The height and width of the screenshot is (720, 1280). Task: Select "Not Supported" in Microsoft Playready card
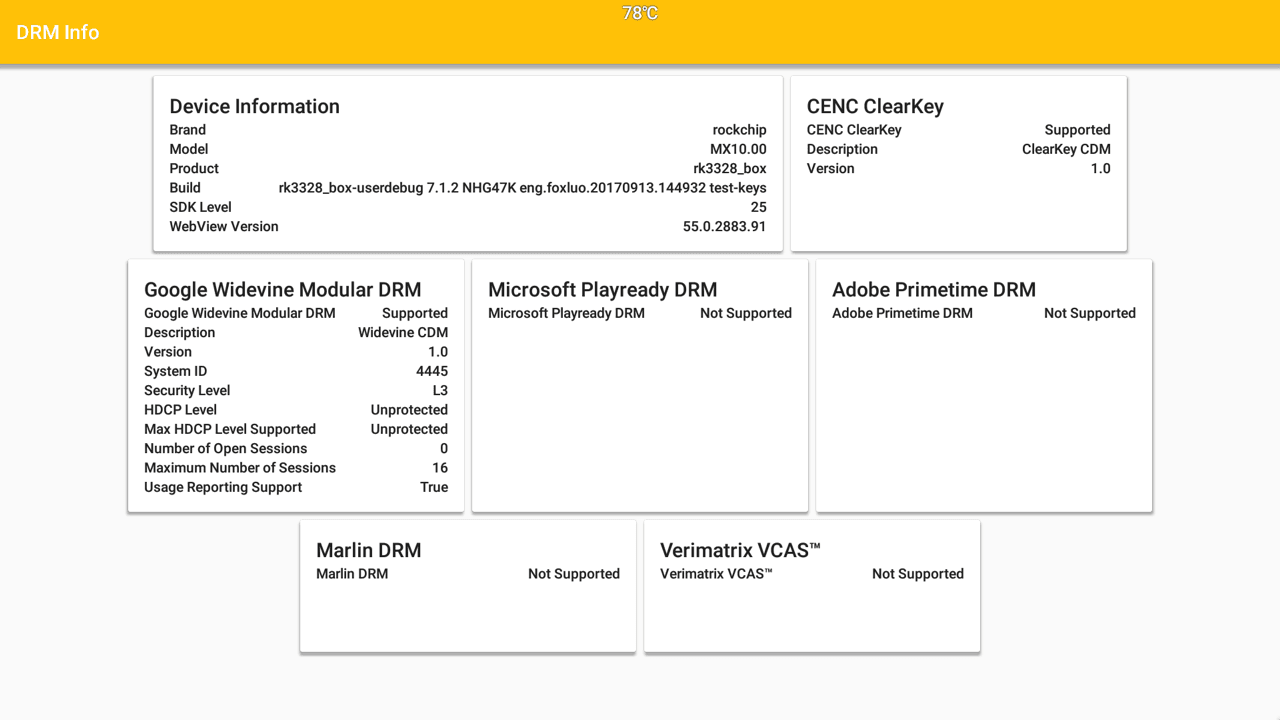(746, 313)
